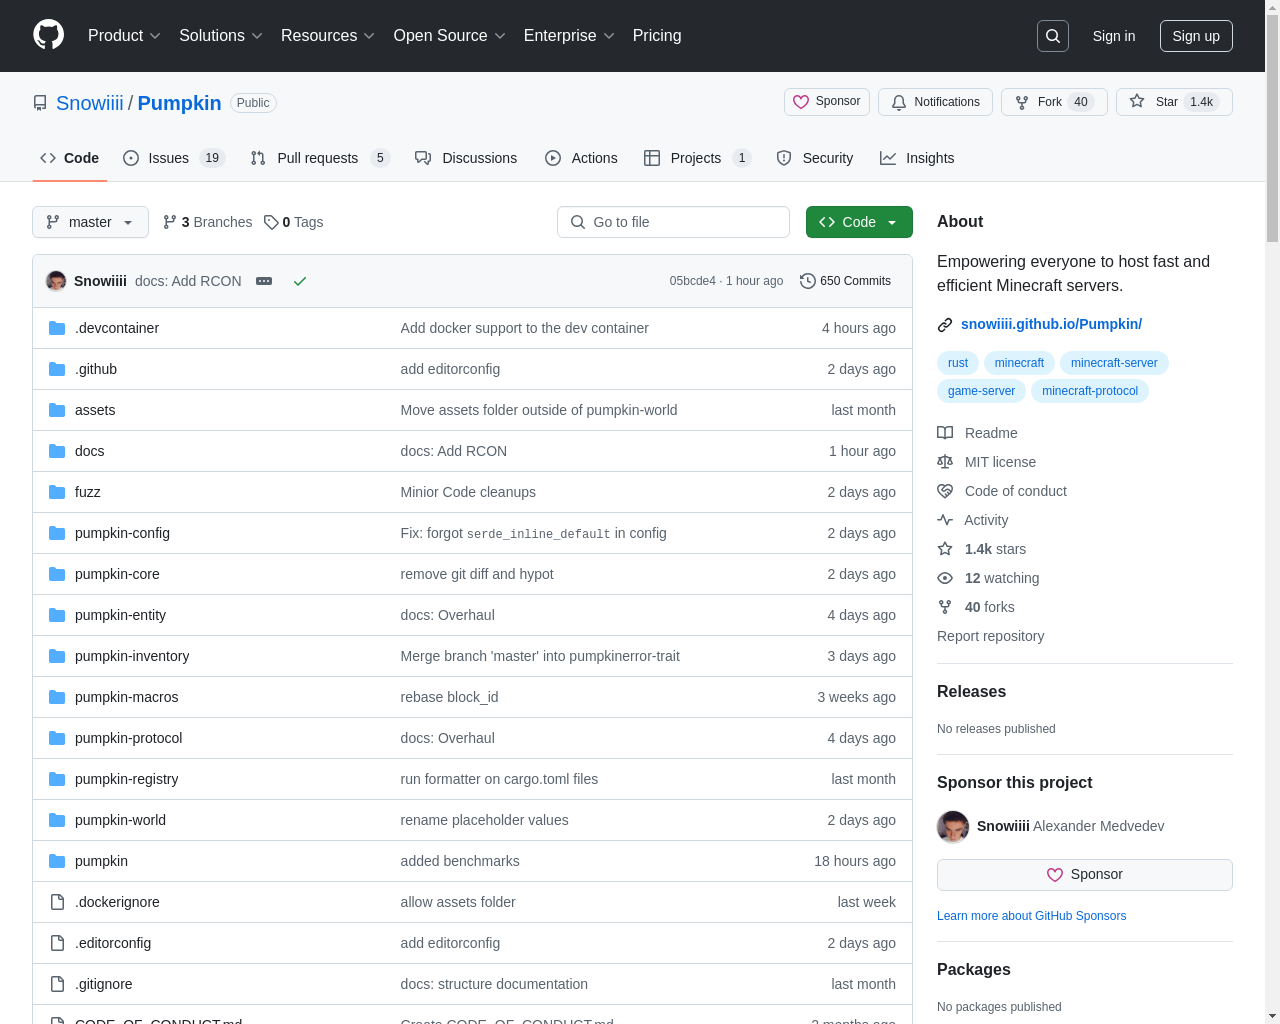Image resolution: width=1280 pixels, height=1024 pixels.
Task: Open the .gitignore file
Action: point(104,984)
